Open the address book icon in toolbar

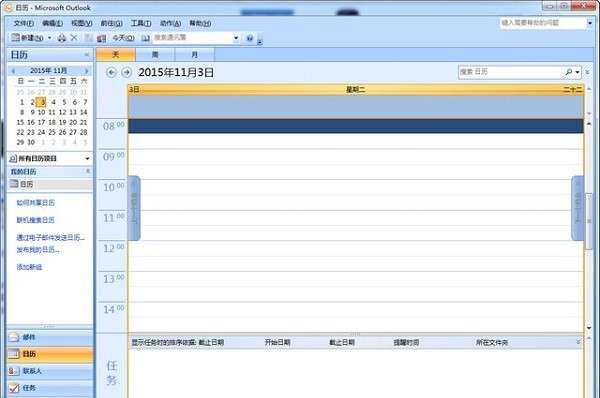(145, 38)
